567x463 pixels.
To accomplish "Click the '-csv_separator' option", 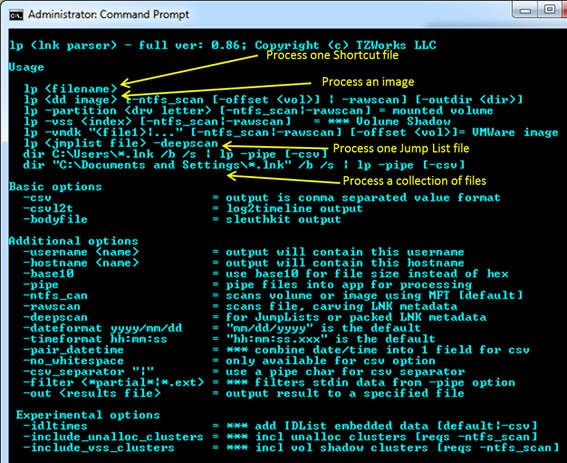I will click(89, 372).
